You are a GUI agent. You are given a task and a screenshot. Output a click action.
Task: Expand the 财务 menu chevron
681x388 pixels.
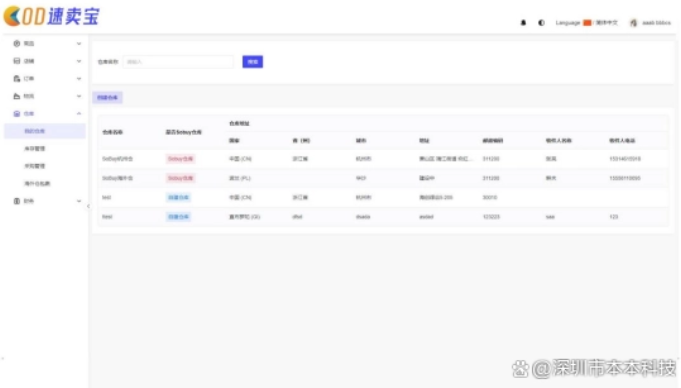pyautogui.click(x=79, y=201)
